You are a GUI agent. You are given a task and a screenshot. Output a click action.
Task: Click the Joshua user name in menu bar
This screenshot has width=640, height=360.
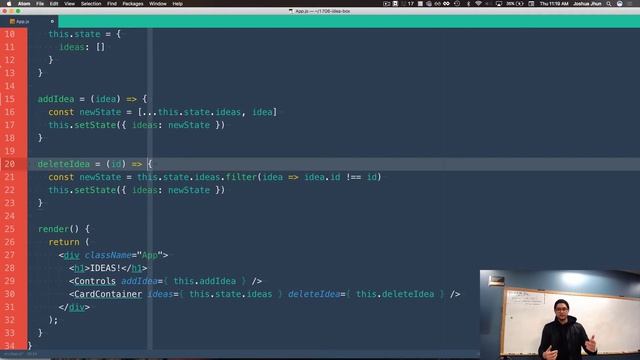(587, 4)
